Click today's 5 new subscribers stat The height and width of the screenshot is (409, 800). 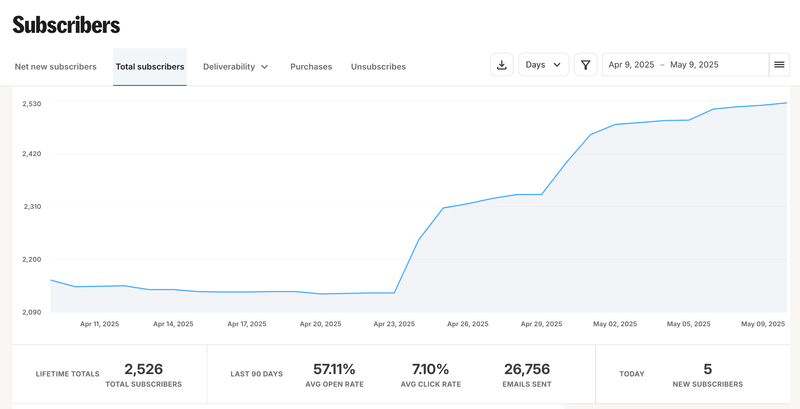point(707,370)
